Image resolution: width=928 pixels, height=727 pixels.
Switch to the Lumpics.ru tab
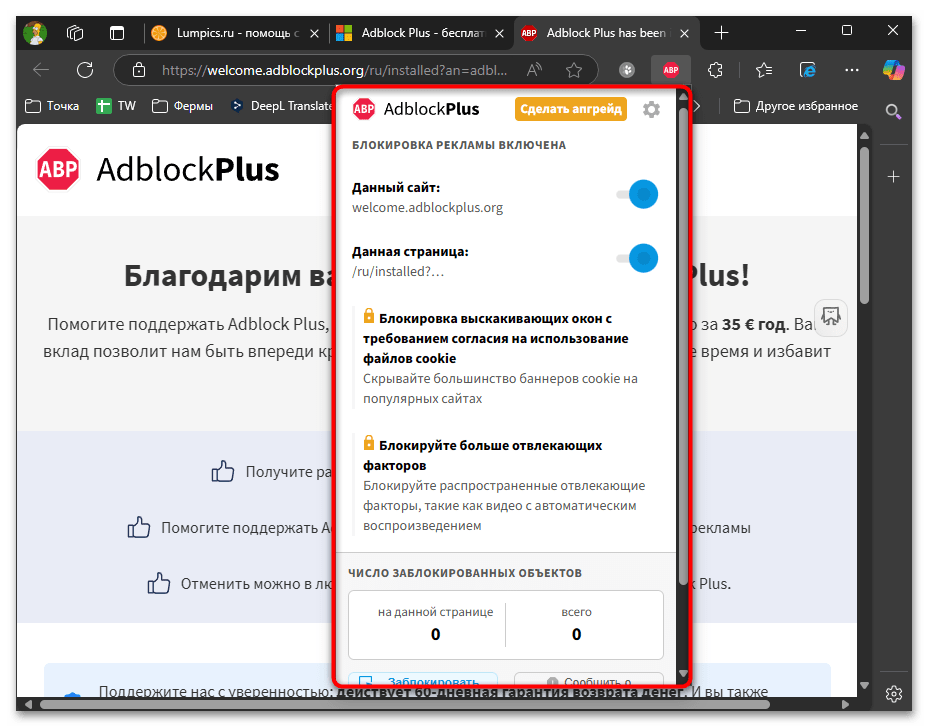tap(235, 33)
